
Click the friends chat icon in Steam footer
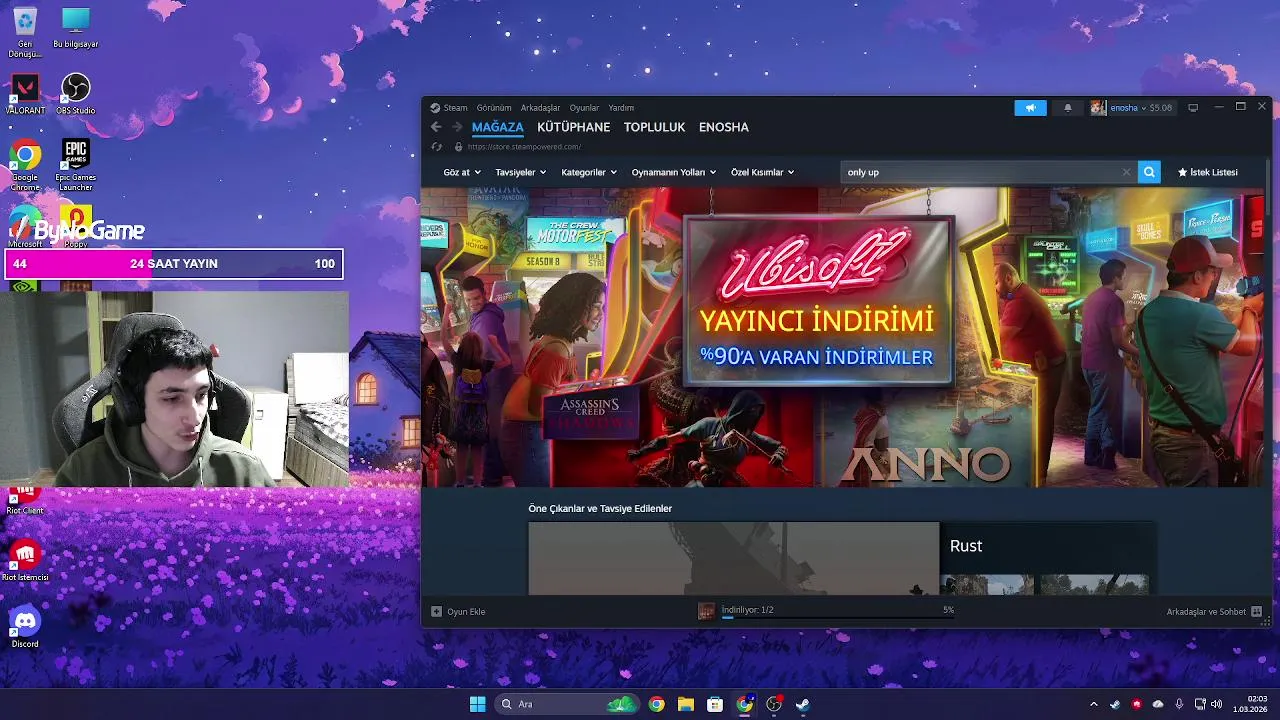tap(1257, 611)
